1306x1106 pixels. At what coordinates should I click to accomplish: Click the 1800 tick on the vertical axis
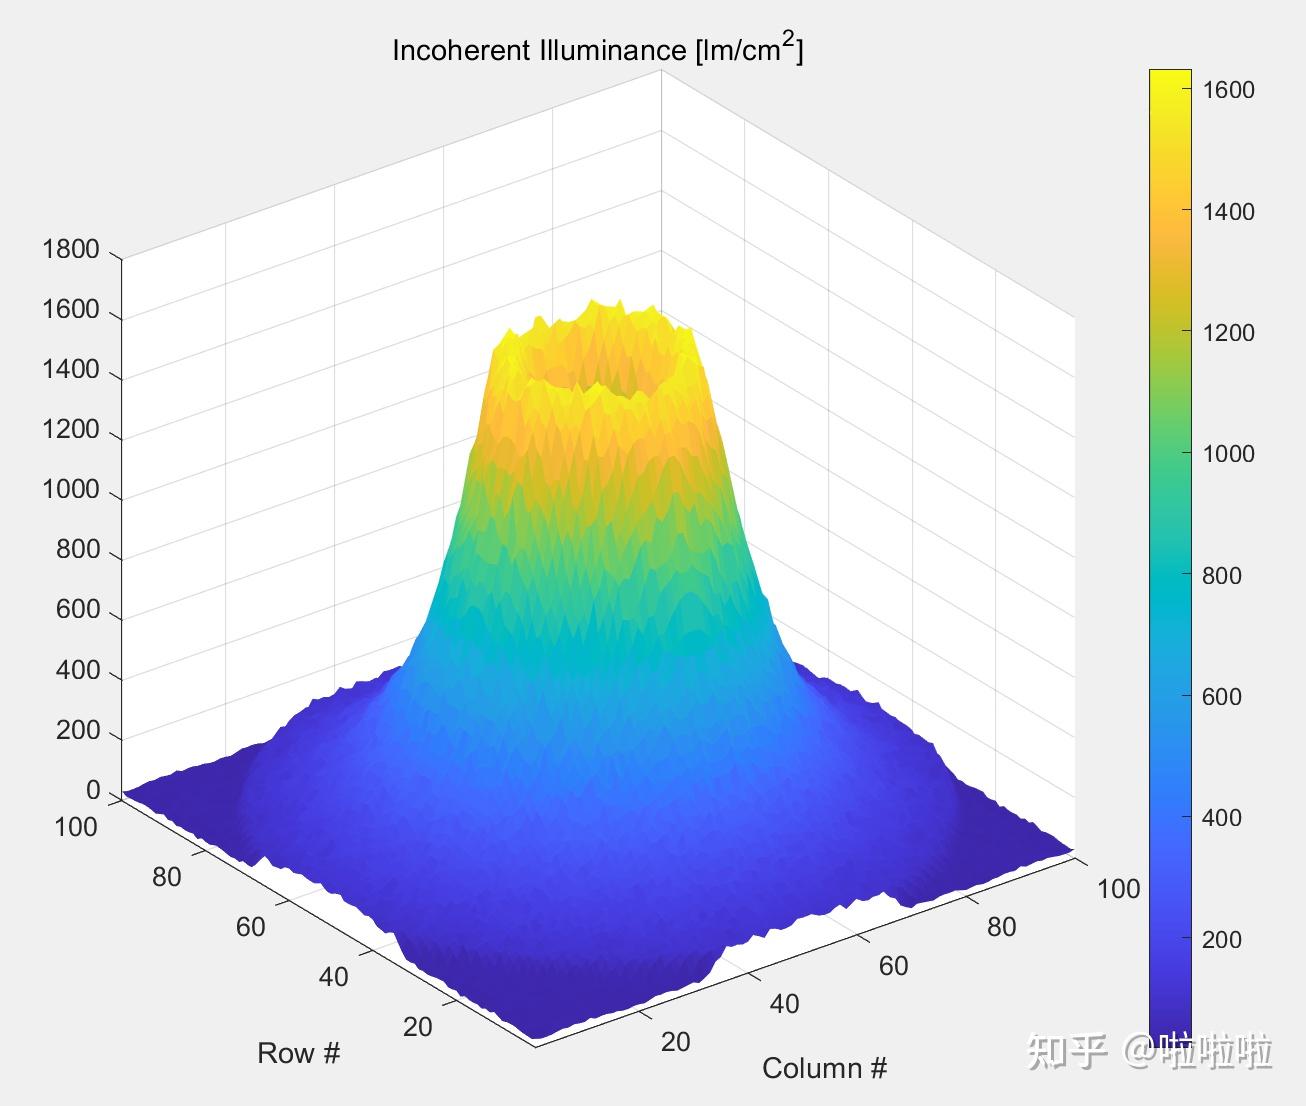tap(71, 249)
